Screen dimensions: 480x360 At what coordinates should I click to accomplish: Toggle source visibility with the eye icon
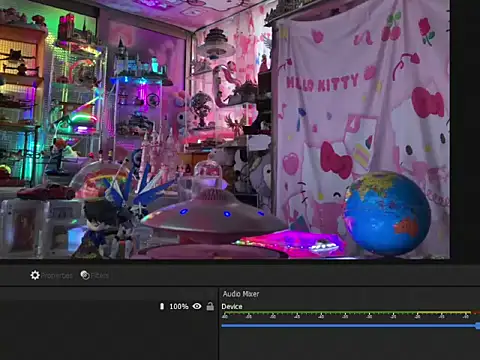(197, 306)
